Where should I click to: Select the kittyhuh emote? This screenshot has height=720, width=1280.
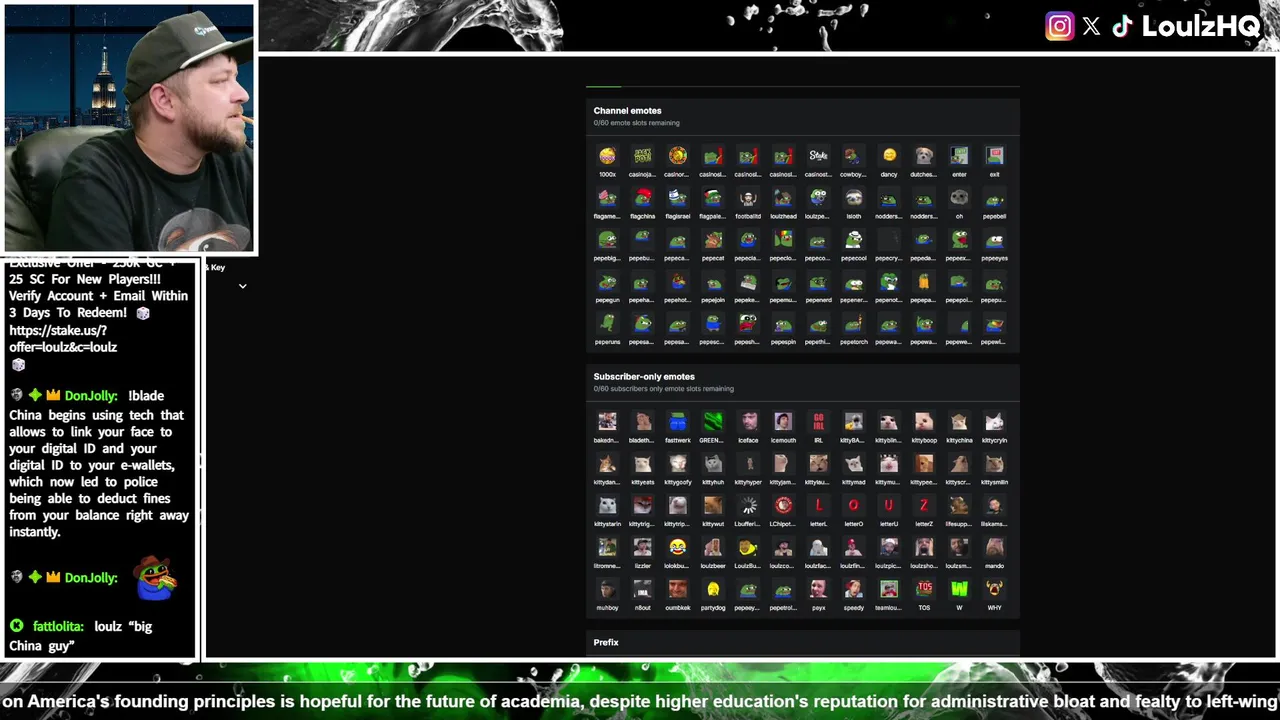point(713,464)
